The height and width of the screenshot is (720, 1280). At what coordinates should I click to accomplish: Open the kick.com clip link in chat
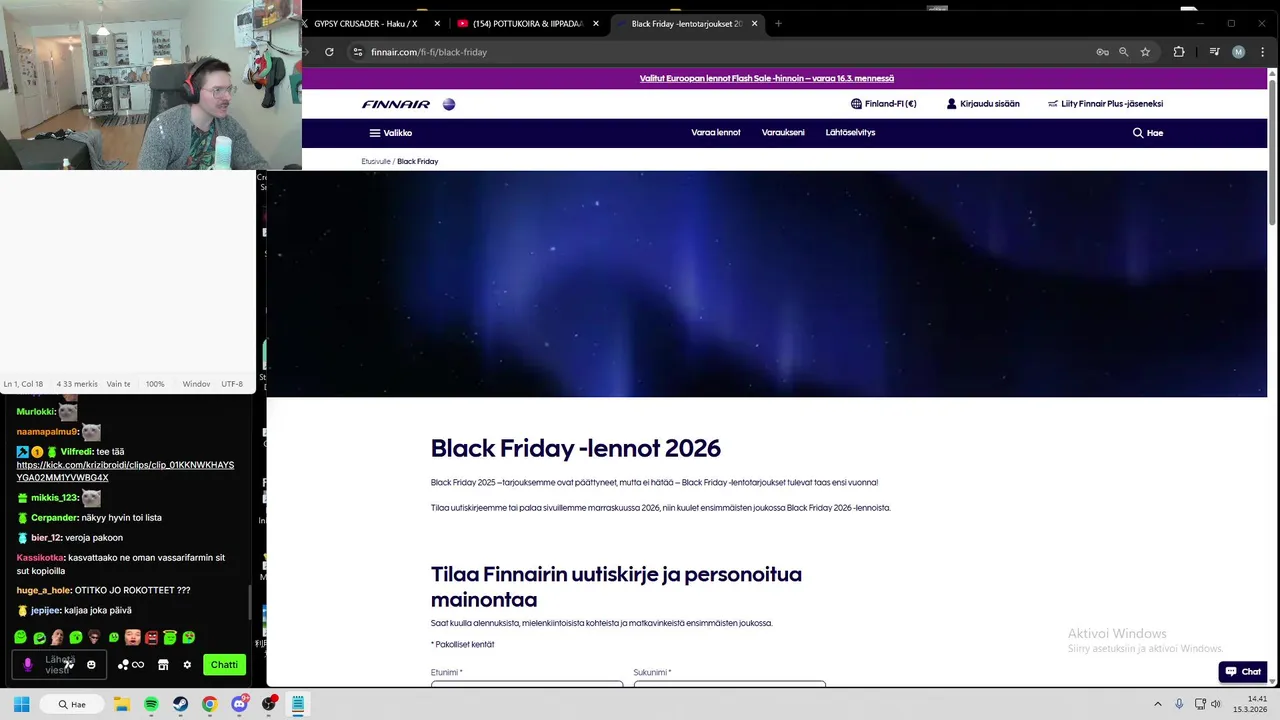(125, 471)
